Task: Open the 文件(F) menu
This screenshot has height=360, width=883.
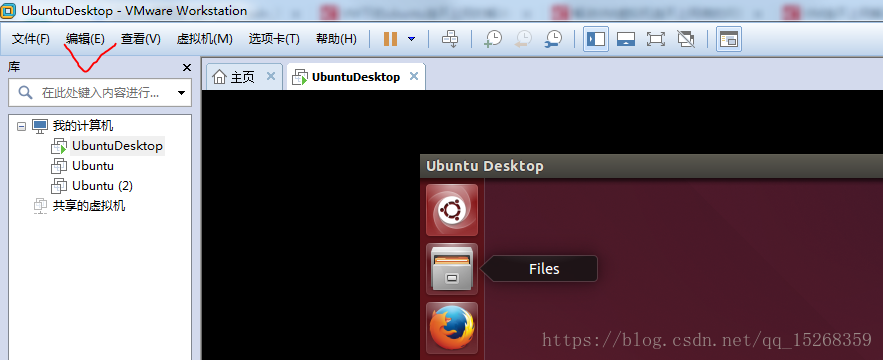Action: pyautogui.click(x=31, y=39)
